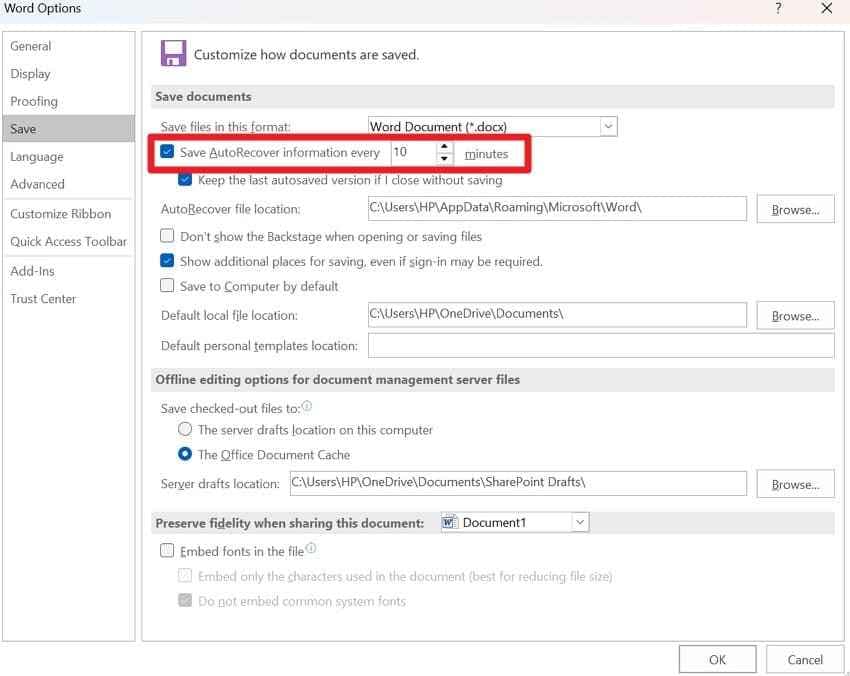850x676 pixels.
Task: Click the Word document icon beside Document1
Action: [x=448, y=522]
